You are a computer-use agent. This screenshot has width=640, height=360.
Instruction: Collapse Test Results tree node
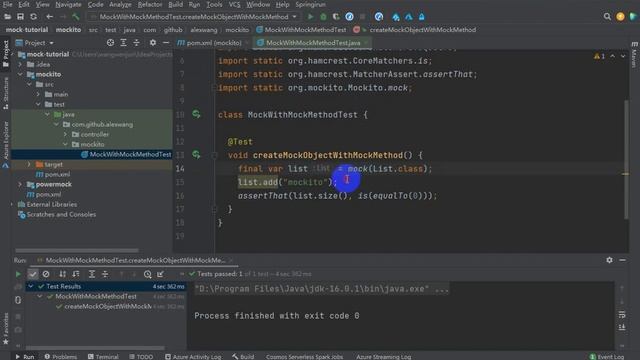click(x=31, y=287)
